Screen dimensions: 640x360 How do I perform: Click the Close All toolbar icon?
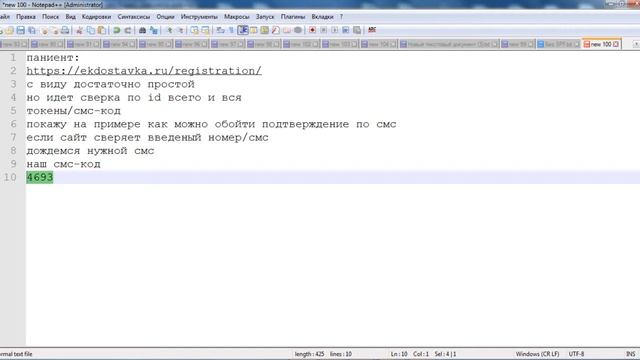(54, 30)
